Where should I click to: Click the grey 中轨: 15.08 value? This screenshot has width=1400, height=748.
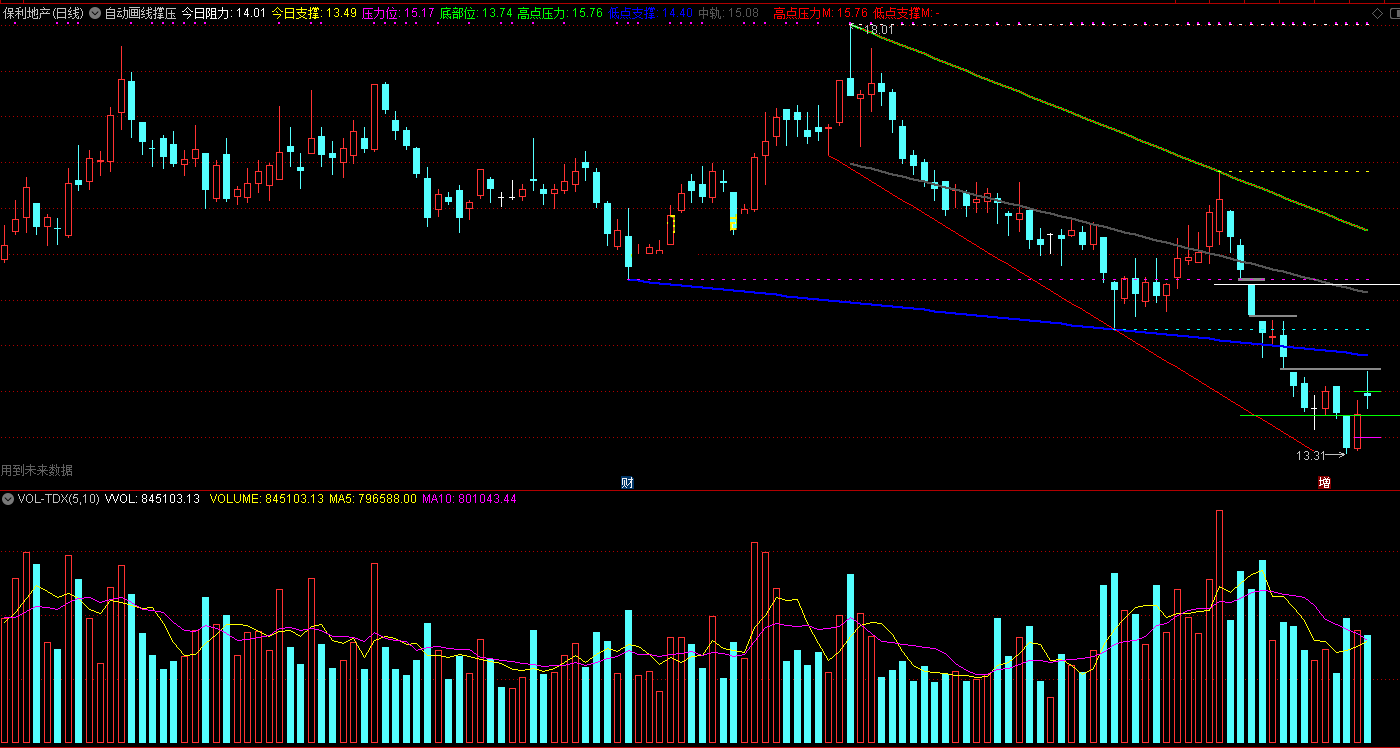point(728,14)
